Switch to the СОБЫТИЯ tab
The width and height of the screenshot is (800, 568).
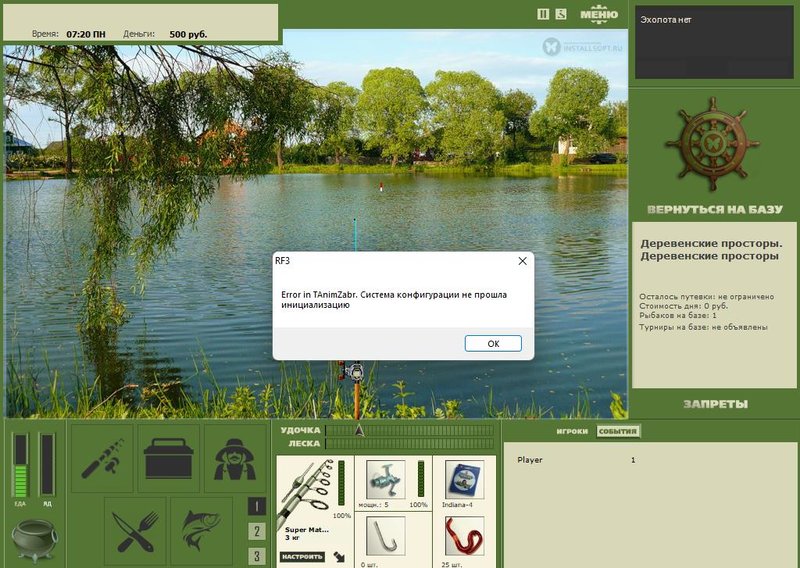(x=618, y=431)
